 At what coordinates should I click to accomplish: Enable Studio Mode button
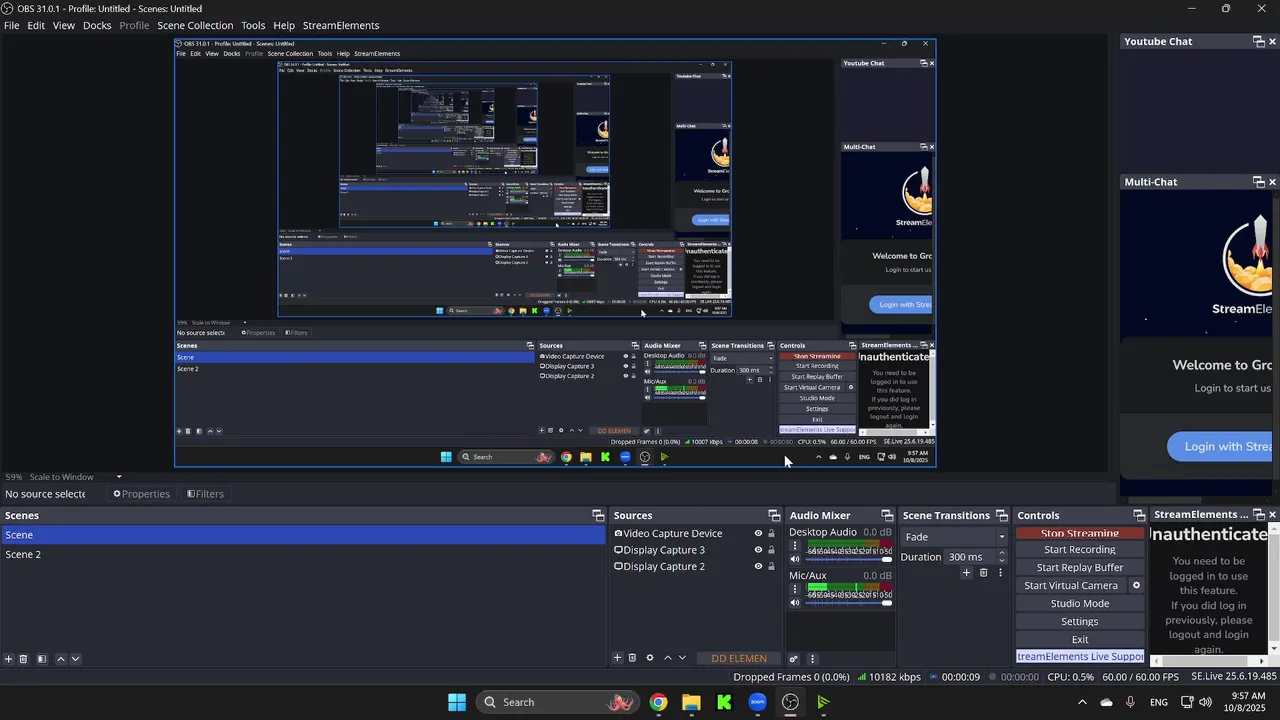pyautogui.click(x=1080, y=604)
